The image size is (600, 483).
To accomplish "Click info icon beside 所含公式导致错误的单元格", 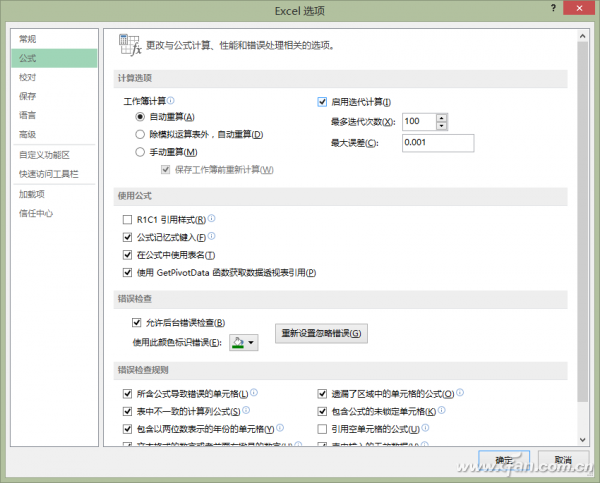I will (254, 392).
